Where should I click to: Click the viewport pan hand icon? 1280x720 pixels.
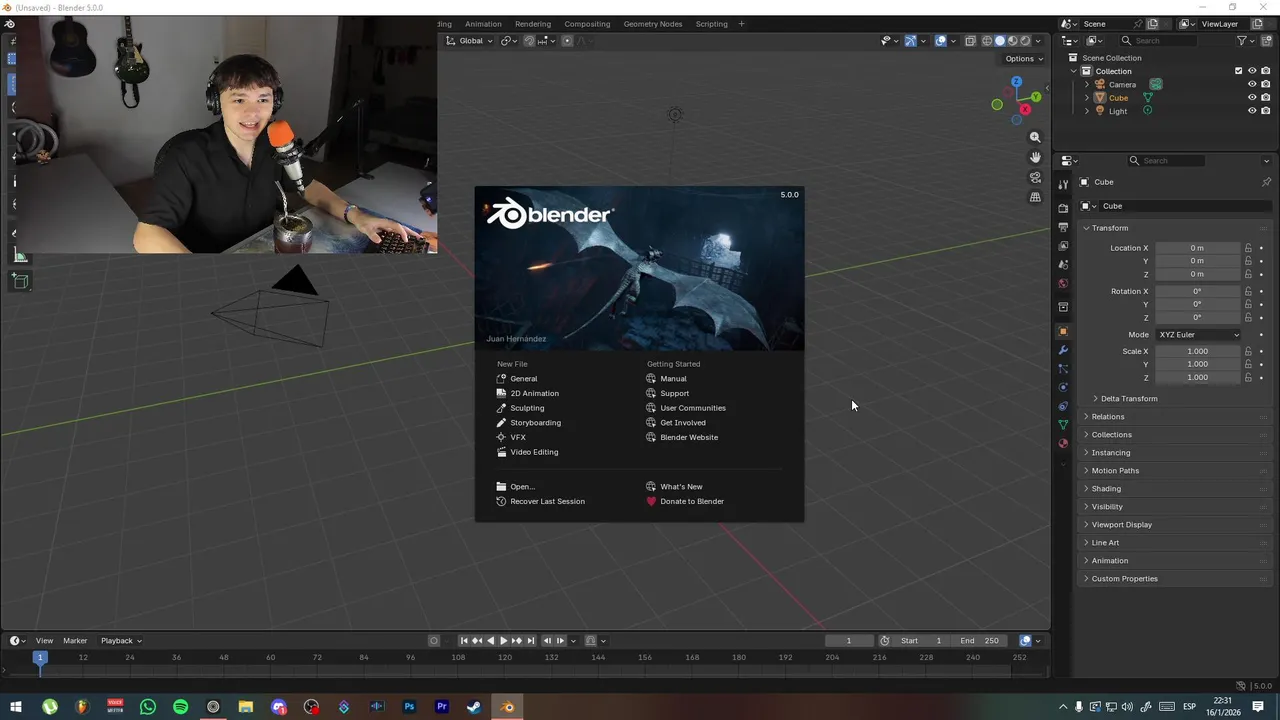[1035, 157]
